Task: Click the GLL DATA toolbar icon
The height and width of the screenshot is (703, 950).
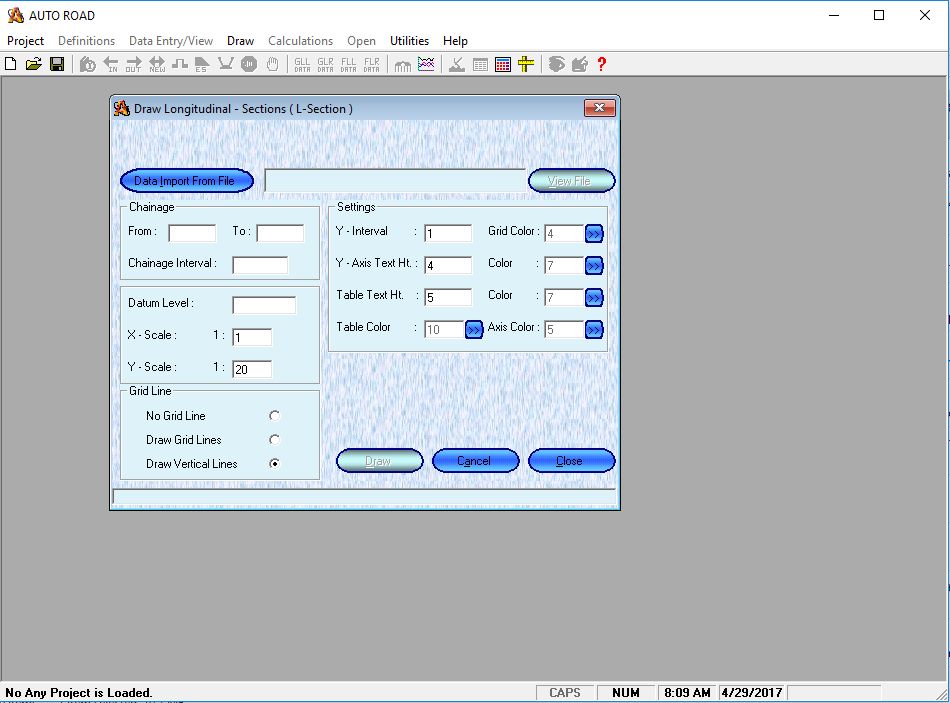Action: tap(302, 64)
